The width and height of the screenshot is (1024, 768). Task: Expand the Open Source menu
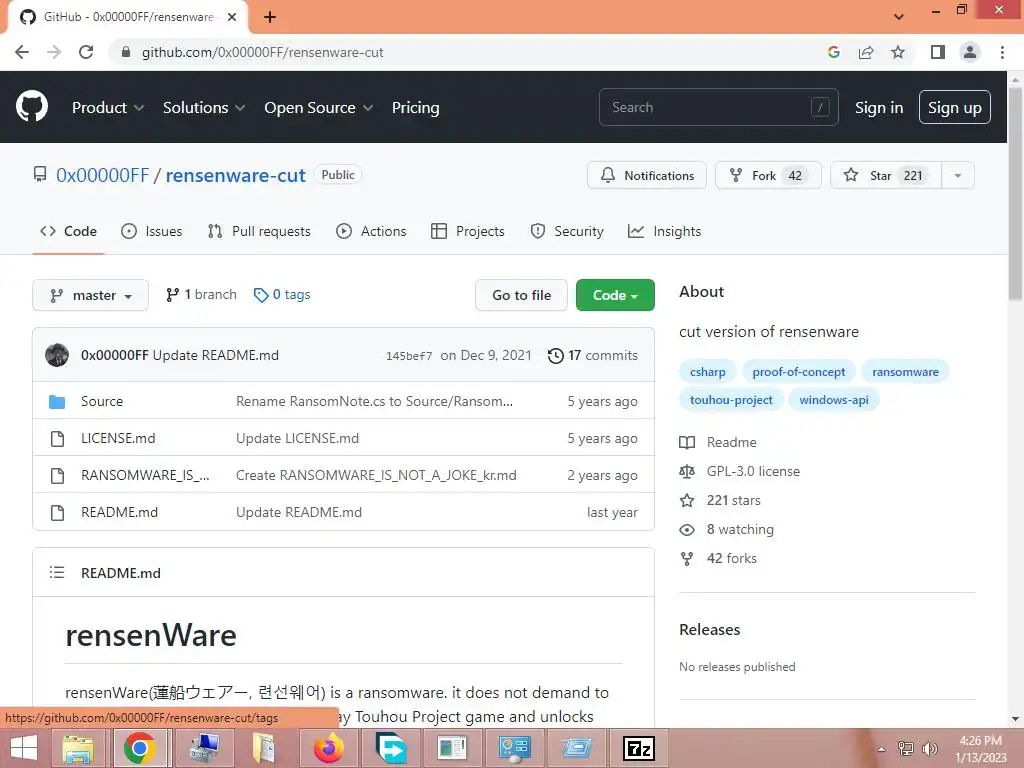[x=319, y=107]
